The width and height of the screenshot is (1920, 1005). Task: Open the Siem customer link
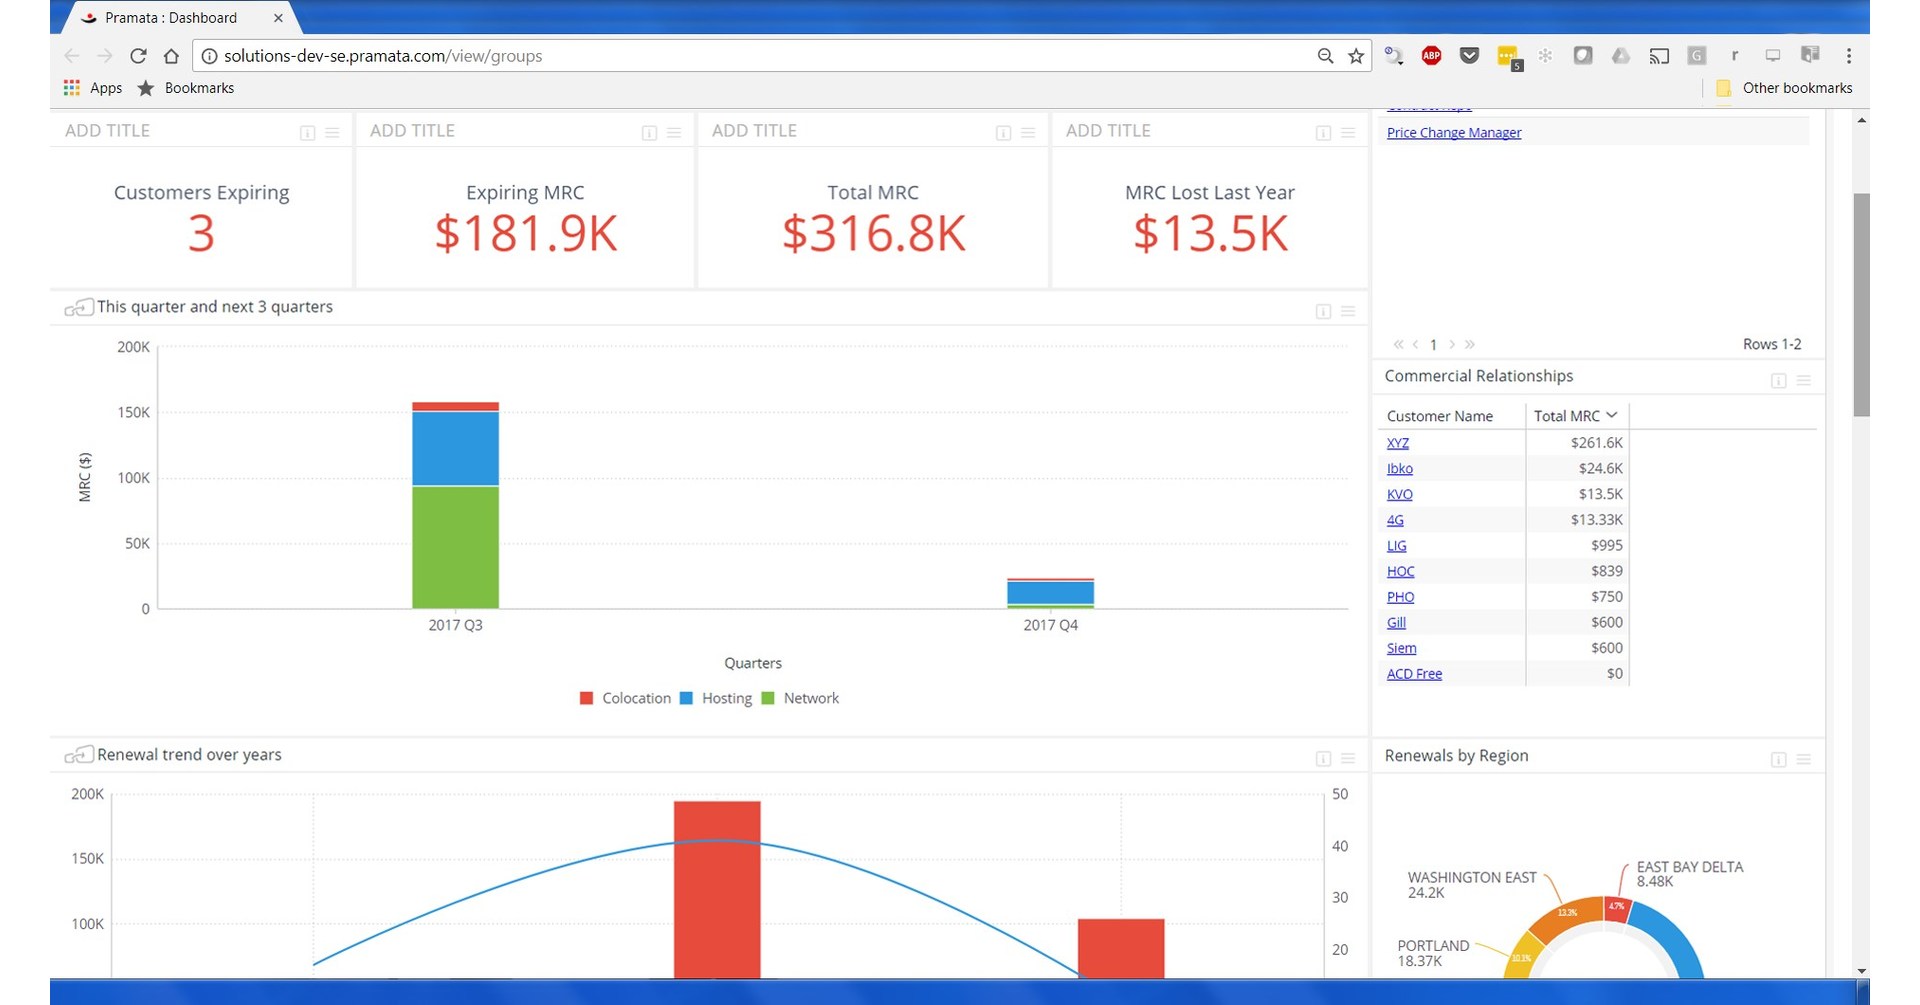coord(1402,649)
